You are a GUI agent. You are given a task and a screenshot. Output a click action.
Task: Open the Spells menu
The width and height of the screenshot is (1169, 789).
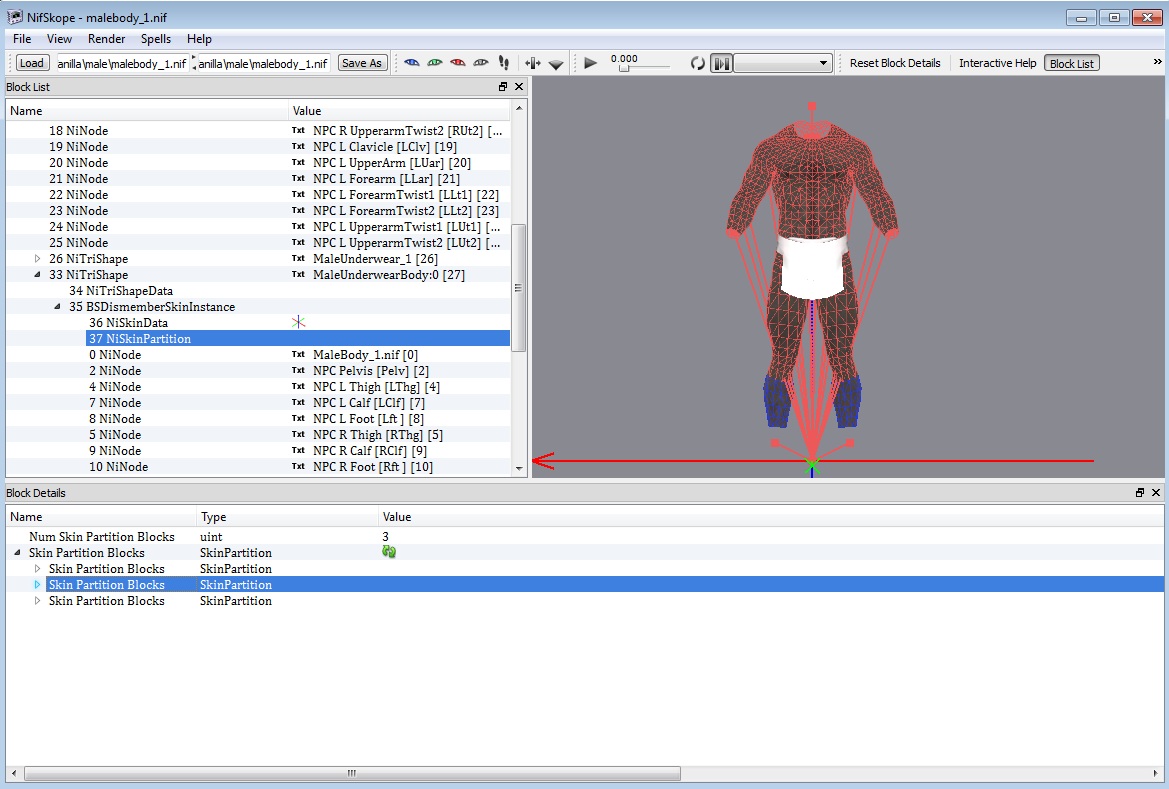point(156,39)
